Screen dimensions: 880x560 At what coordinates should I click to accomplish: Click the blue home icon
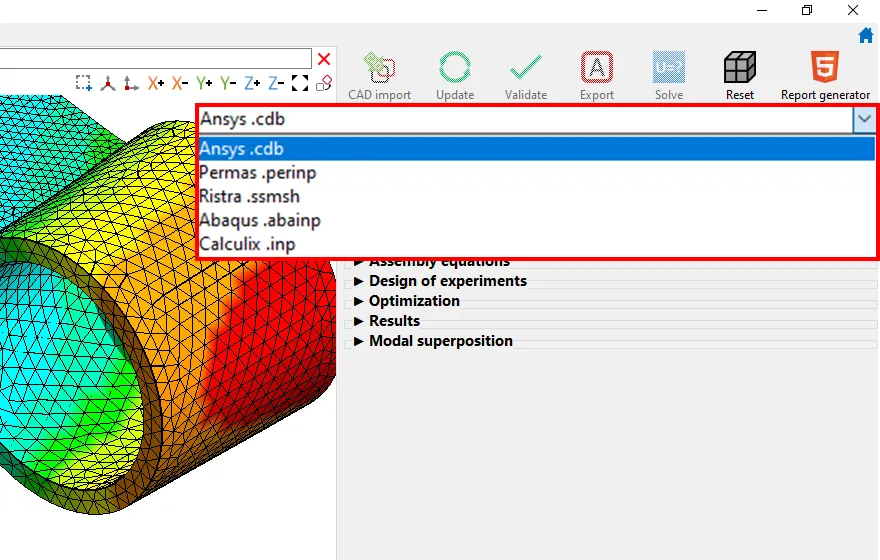coord(866,35)
